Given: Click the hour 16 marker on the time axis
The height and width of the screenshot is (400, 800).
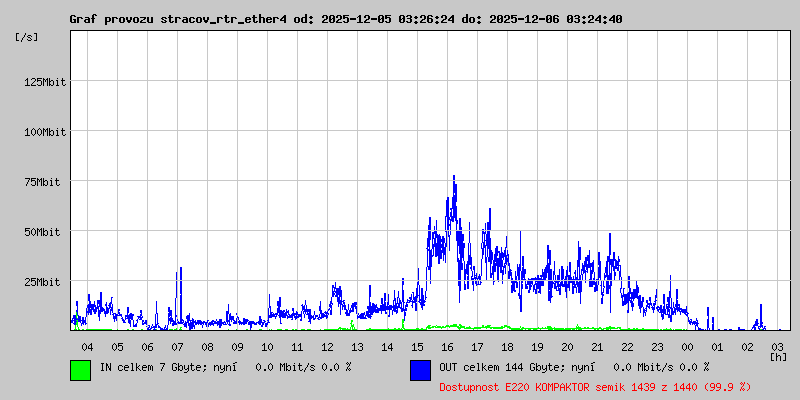Looking at the screenshot, I should 447,346.
